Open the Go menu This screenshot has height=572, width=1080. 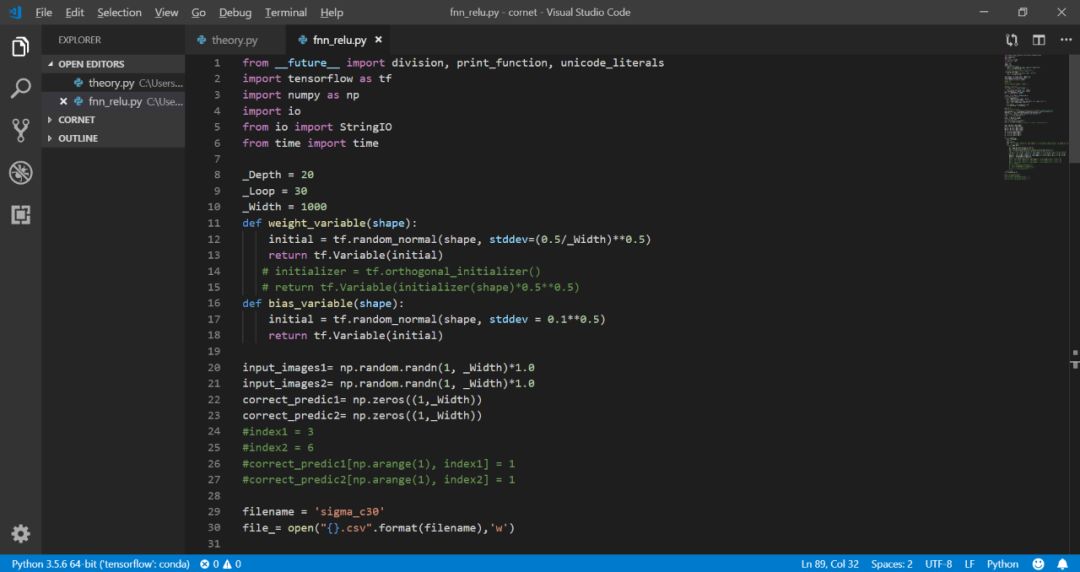198,12
